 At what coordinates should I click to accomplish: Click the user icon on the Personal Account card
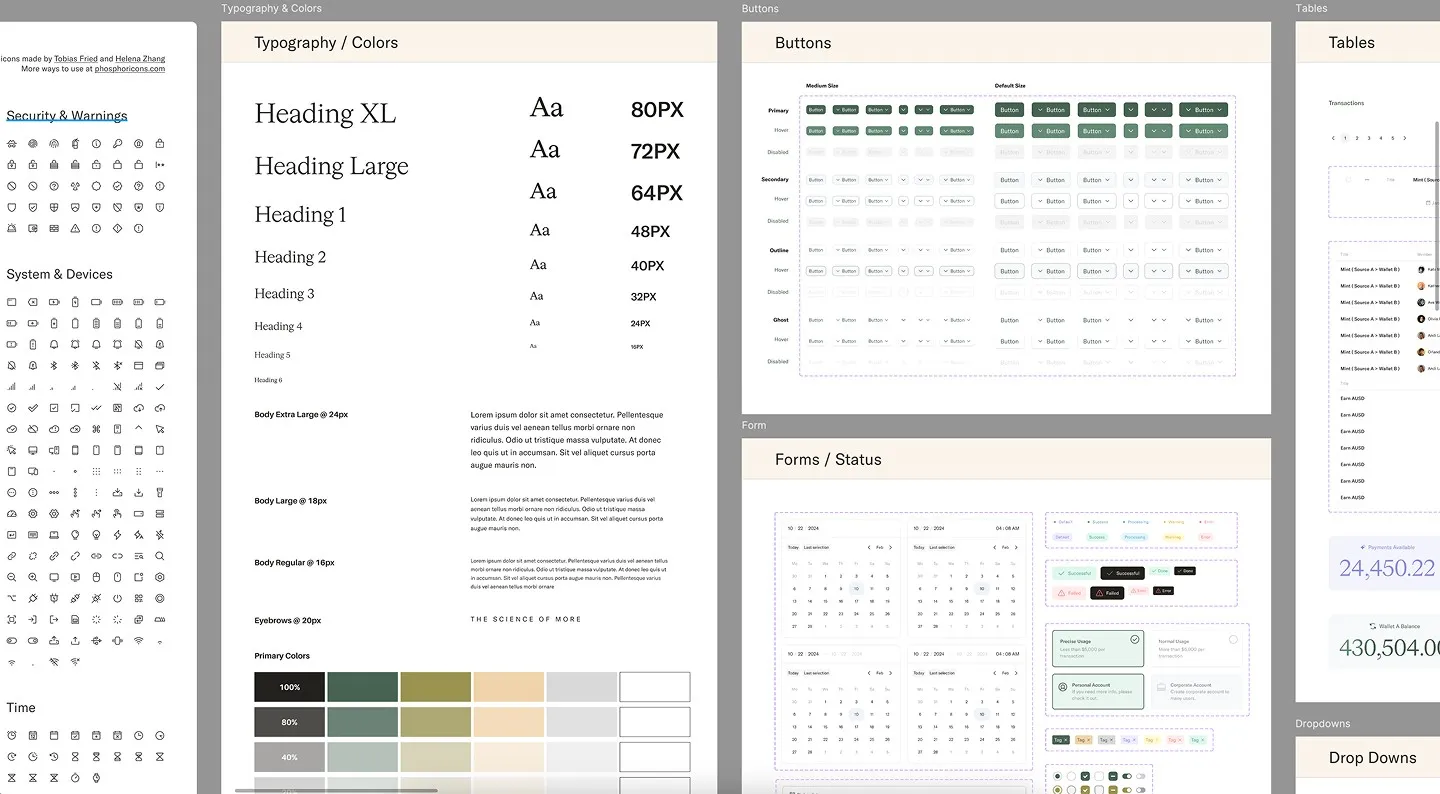(x=1062, y=688)
